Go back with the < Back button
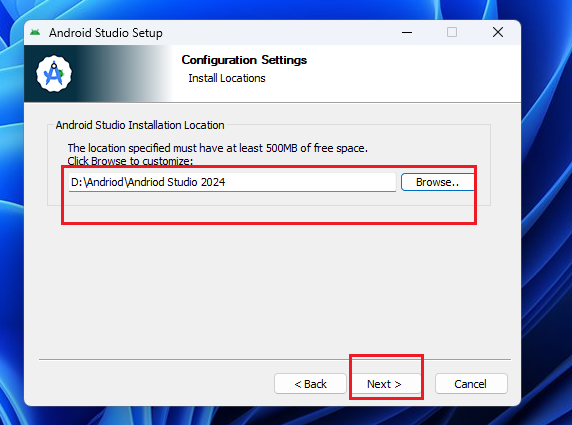This screenshot has height=425, width=572. point(310,383)
